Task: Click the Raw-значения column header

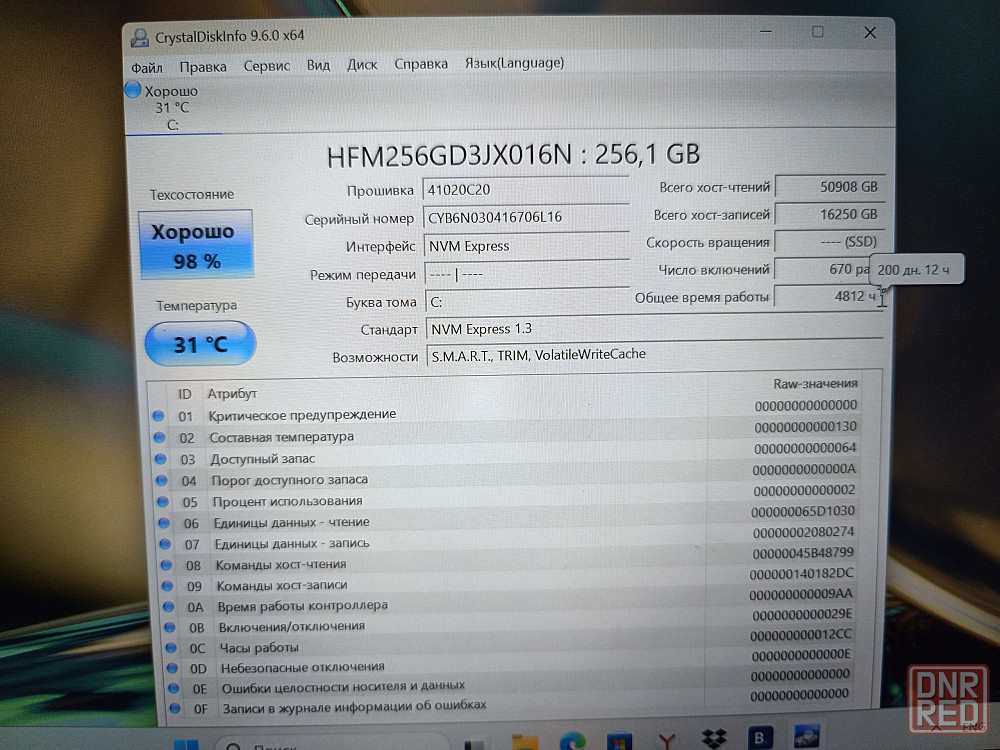Action: pos(815,383)
